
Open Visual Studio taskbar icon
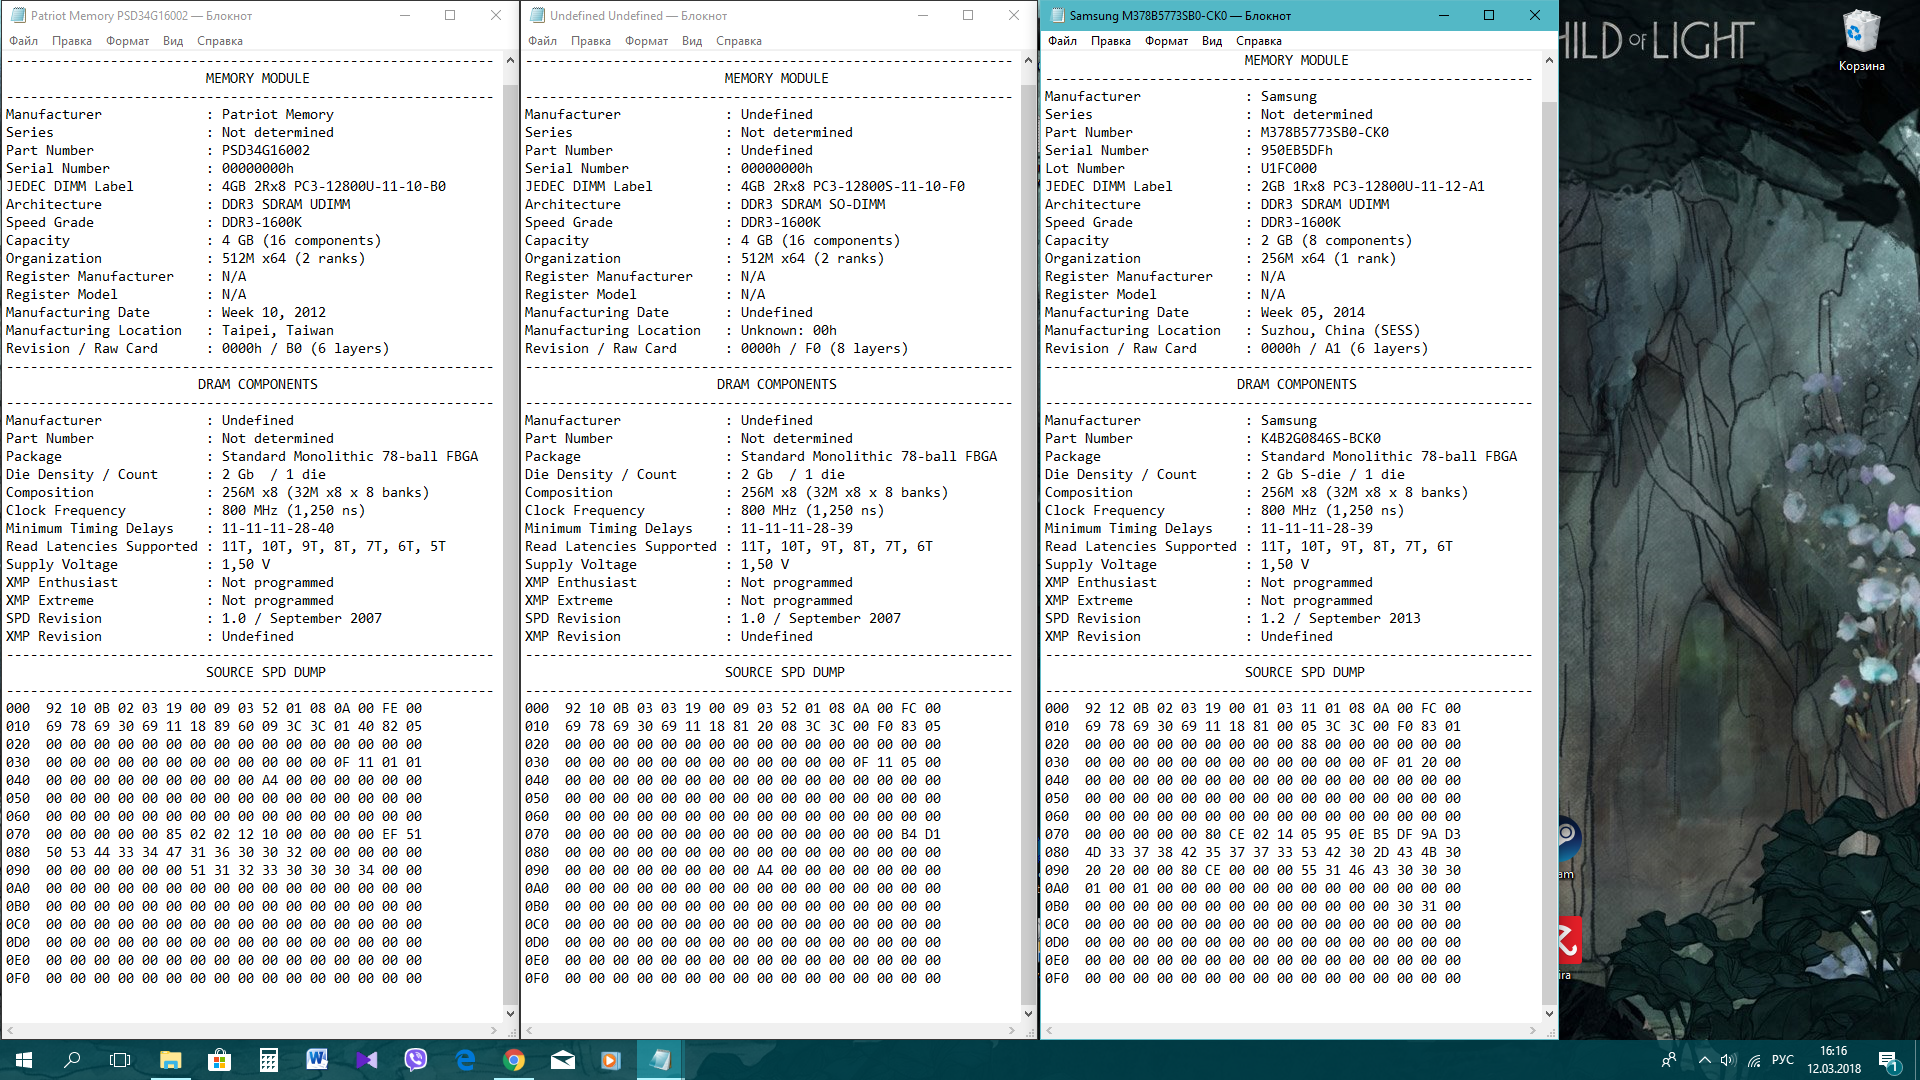click(367, 1060)
